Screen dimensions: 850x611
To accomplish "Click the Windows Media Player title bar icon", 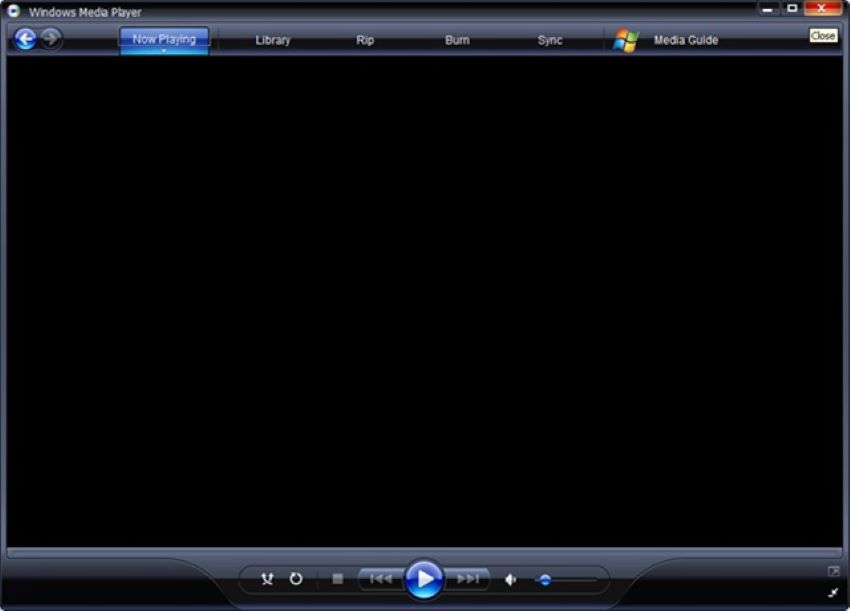I will 13,11.
